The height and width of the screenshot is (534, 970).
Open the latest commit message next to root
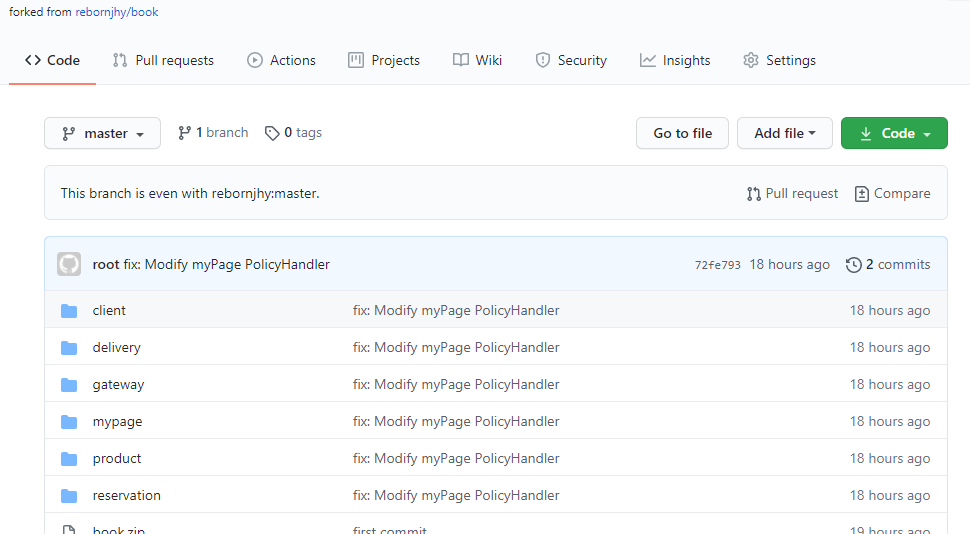[226, 264]
